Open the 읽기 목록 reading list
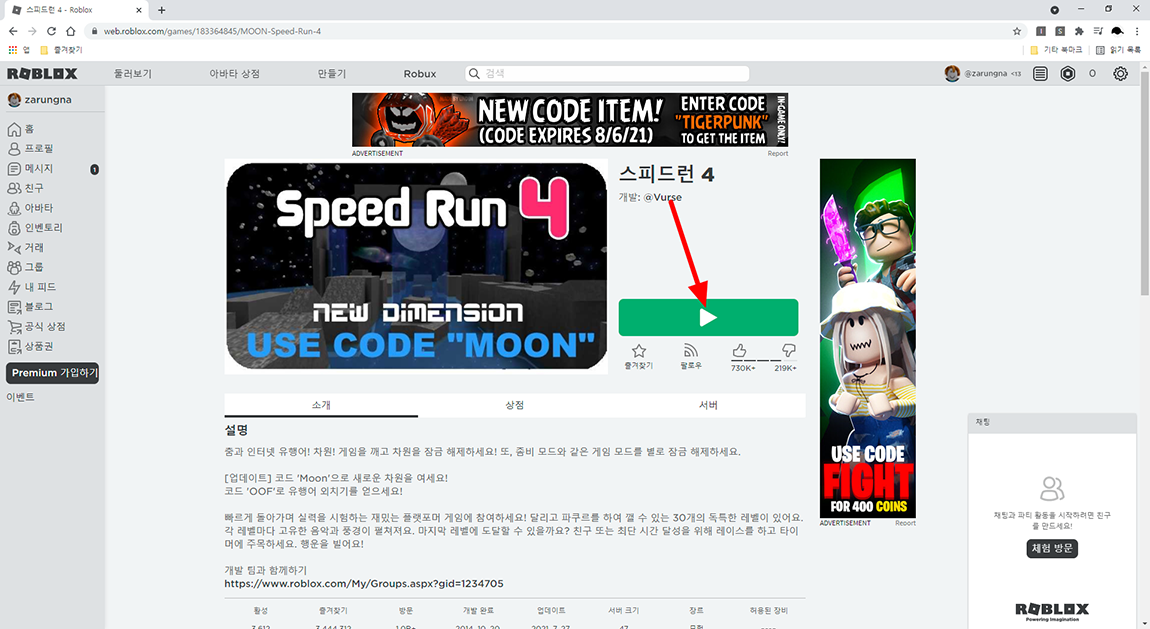This screenshot has height=629, width=1150. [1118, 50]
